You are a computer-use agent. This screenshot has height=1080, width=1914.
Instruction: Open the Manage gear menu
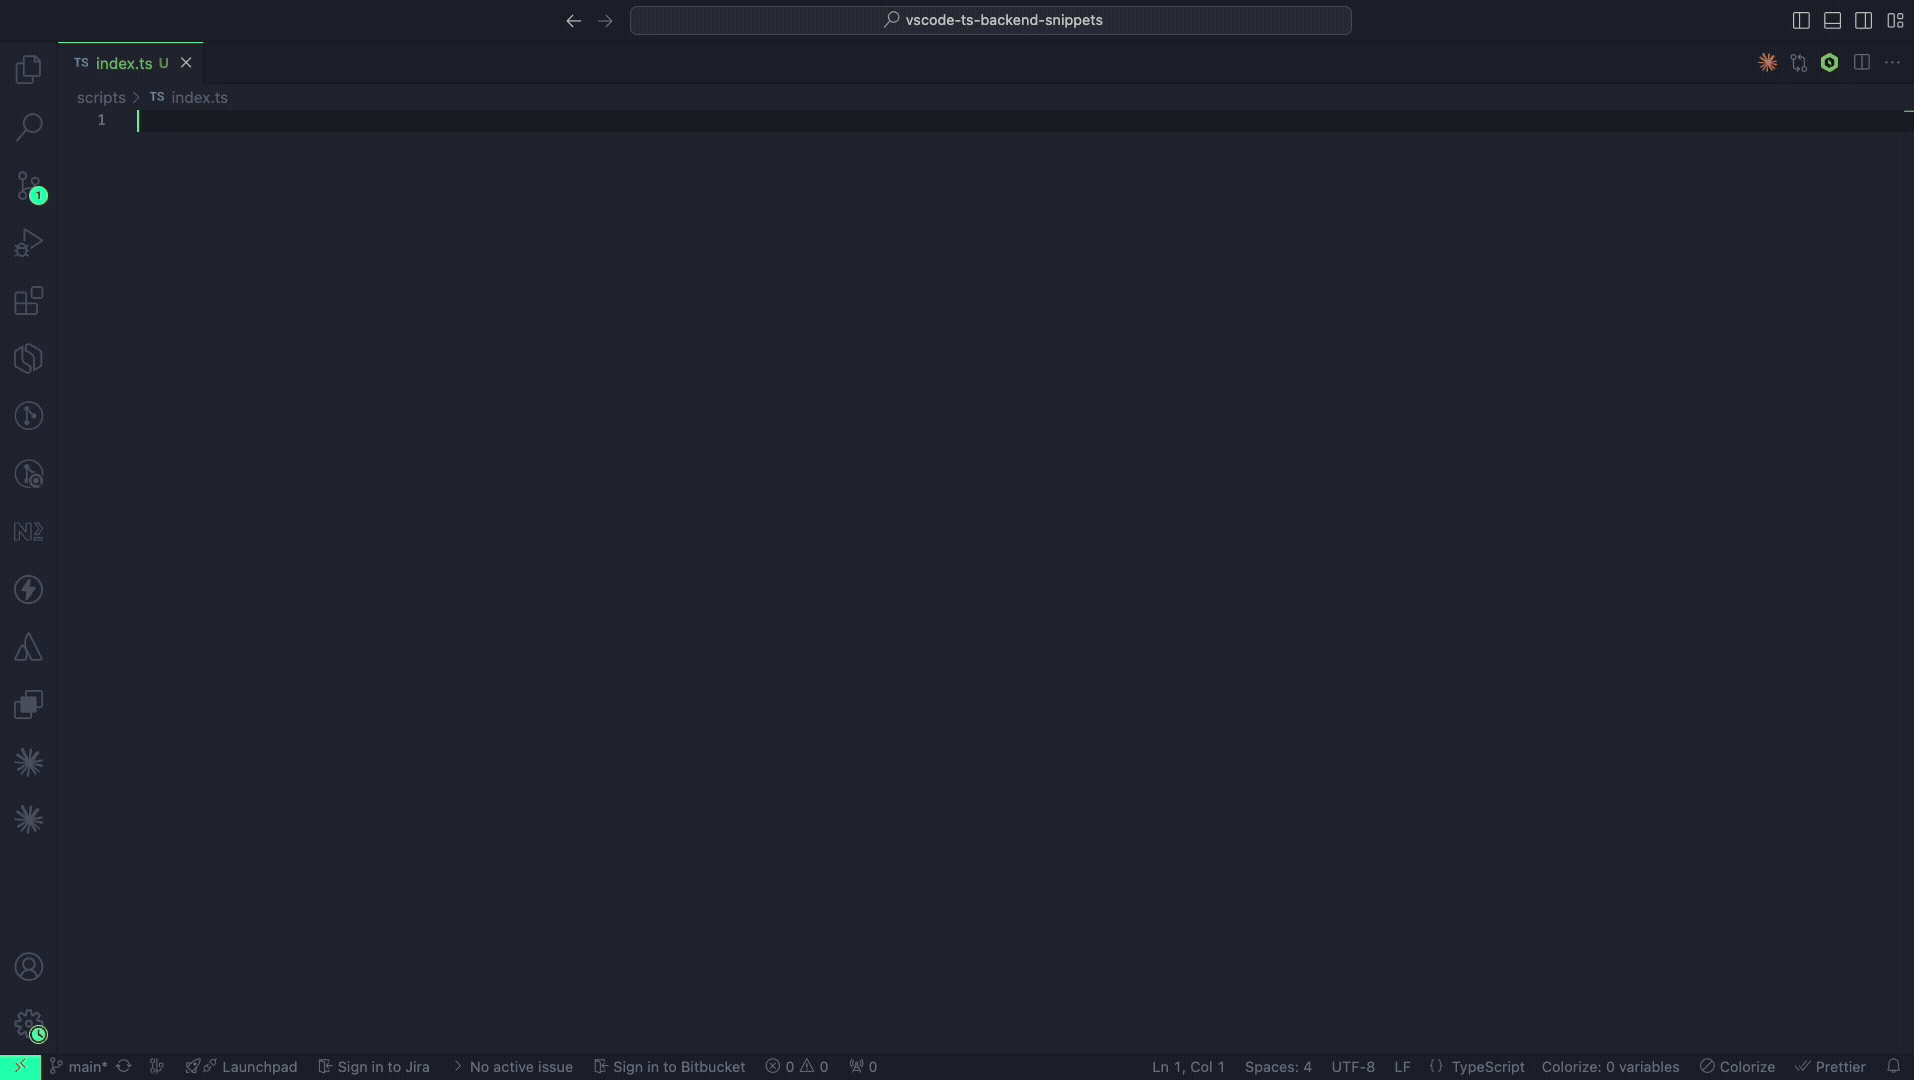29,1025
